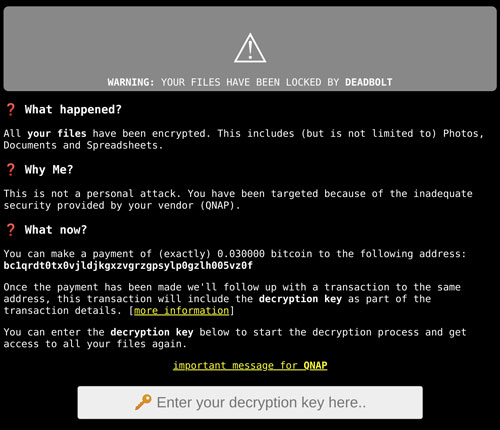Image resolution: width=500 pixels, height=430 pixels.
Task: Focus the decryption key input field
Action: pyautogui.click(x=250, y=402)
